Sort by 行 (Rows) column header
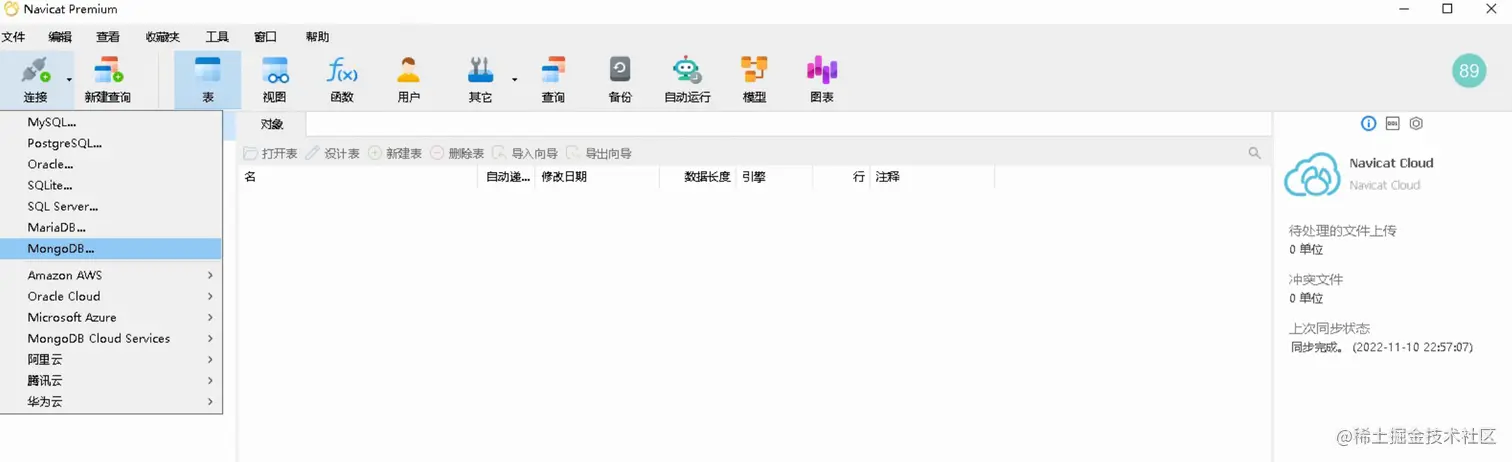This screenshot has width=1512, height=462. point(841,176)
